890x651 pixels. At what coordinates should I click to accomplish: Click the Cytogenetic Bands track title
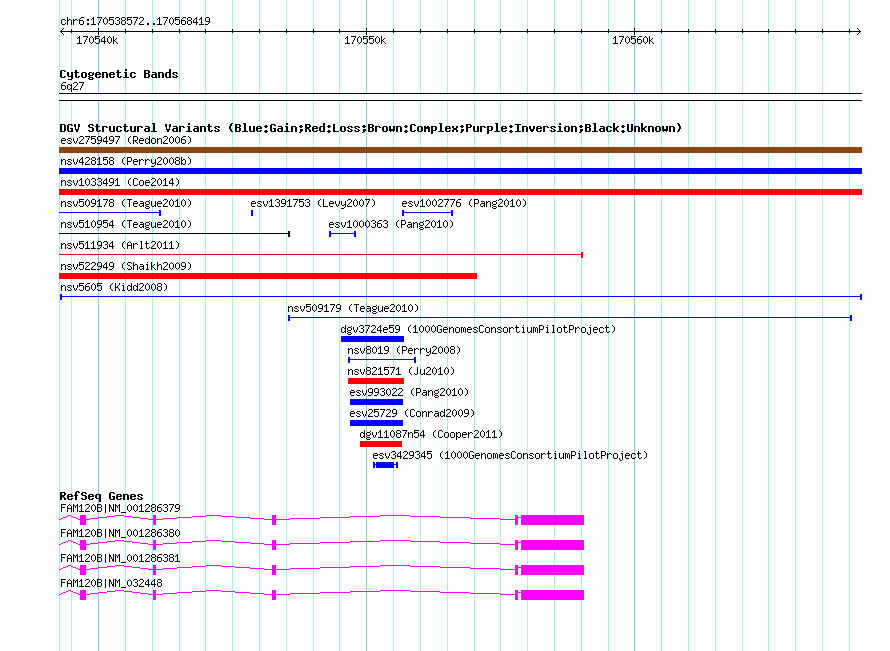click(119, 74)
